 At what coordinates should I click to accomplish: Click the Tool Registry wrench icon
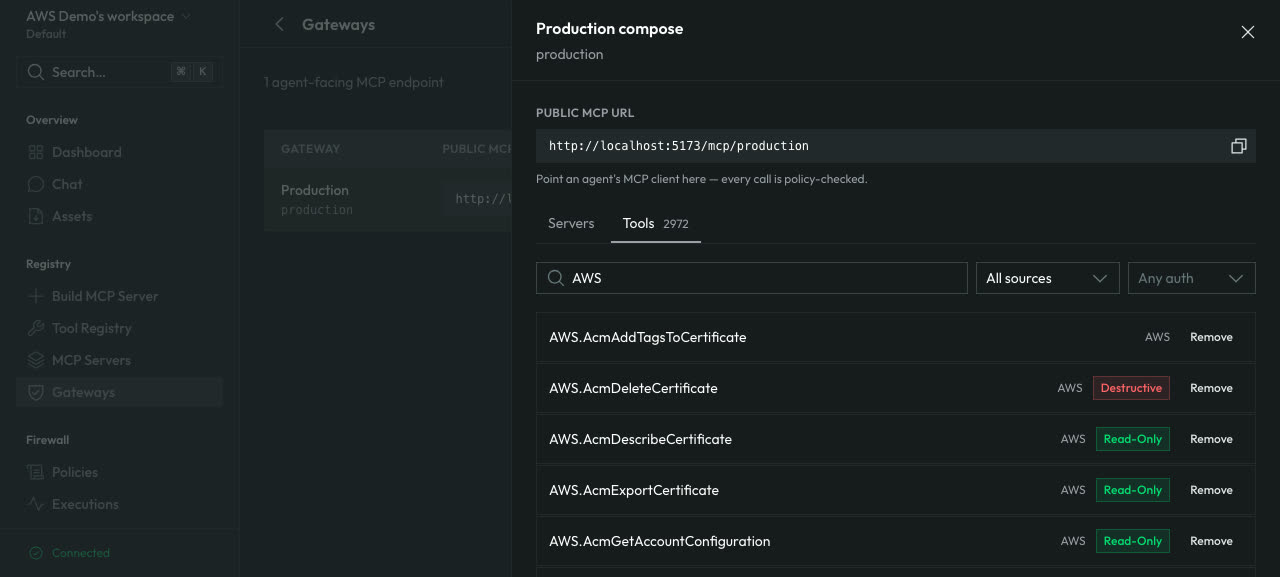pyautogui.click(x=36, y=328)
